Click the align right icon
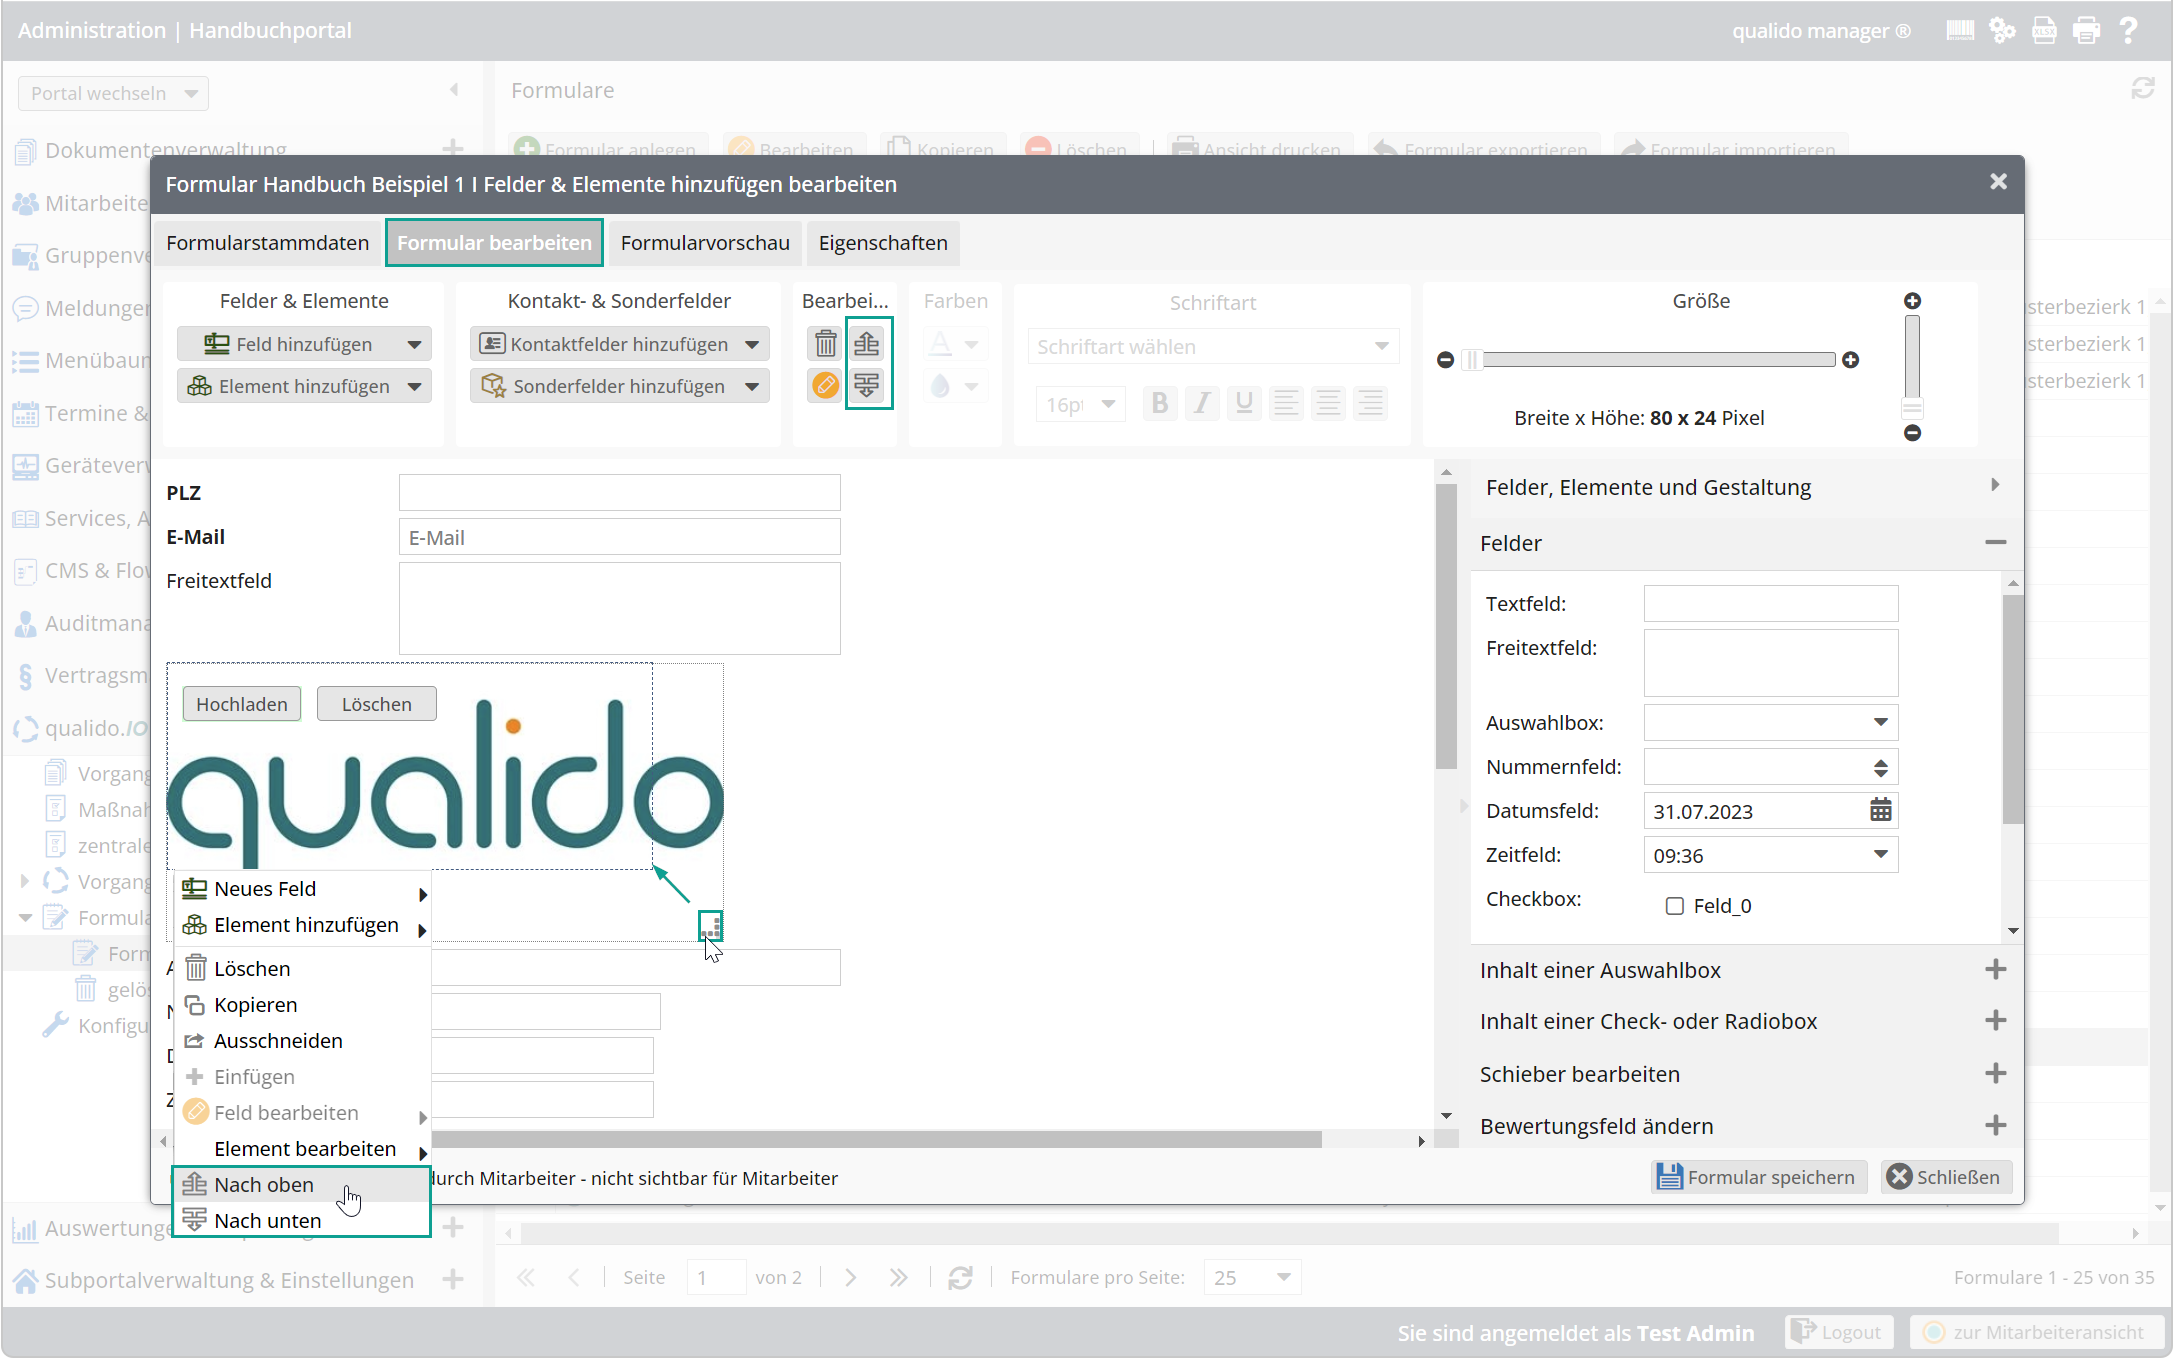The width and height of the screenshot is (2174, 1359). pyautogui.click(x=1370, y=403)
